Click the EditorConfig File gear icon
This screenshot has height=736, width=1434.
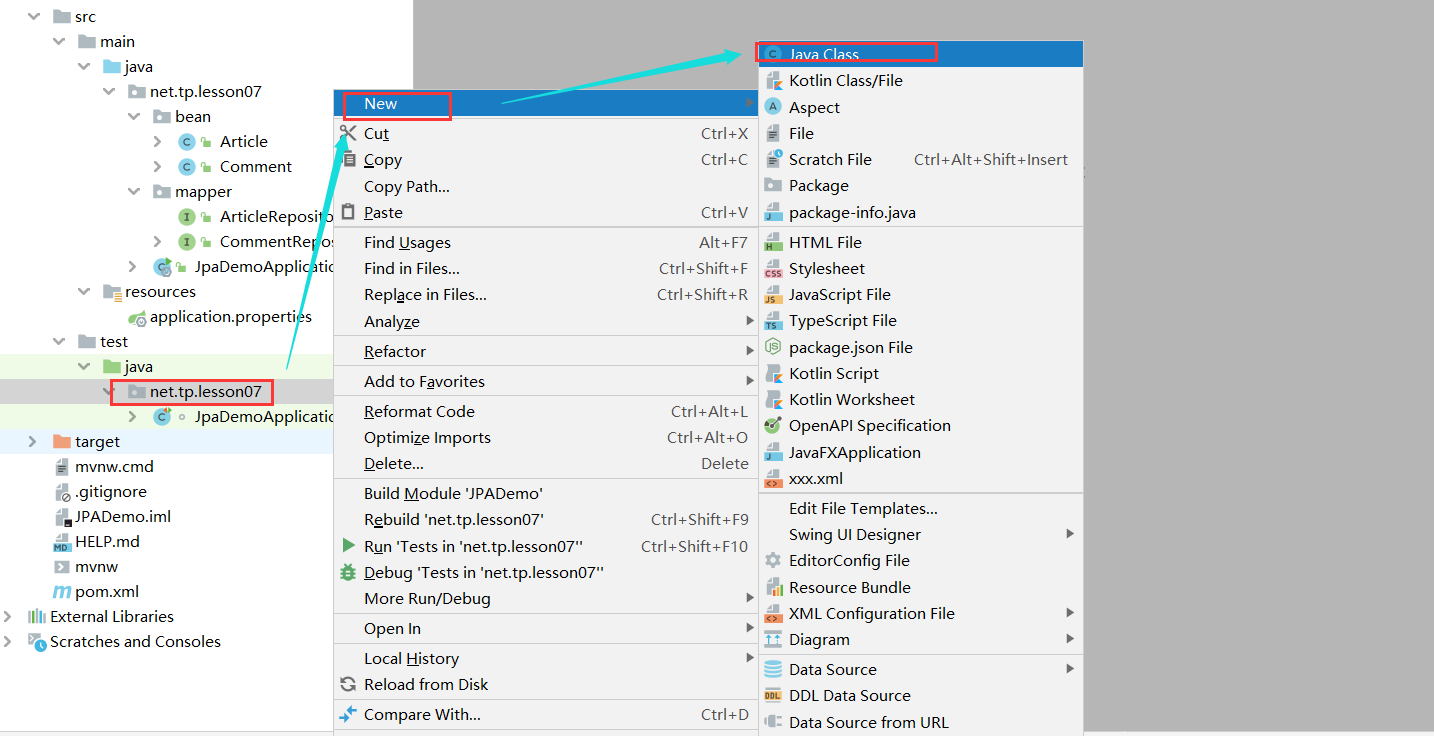pos(773,560)
